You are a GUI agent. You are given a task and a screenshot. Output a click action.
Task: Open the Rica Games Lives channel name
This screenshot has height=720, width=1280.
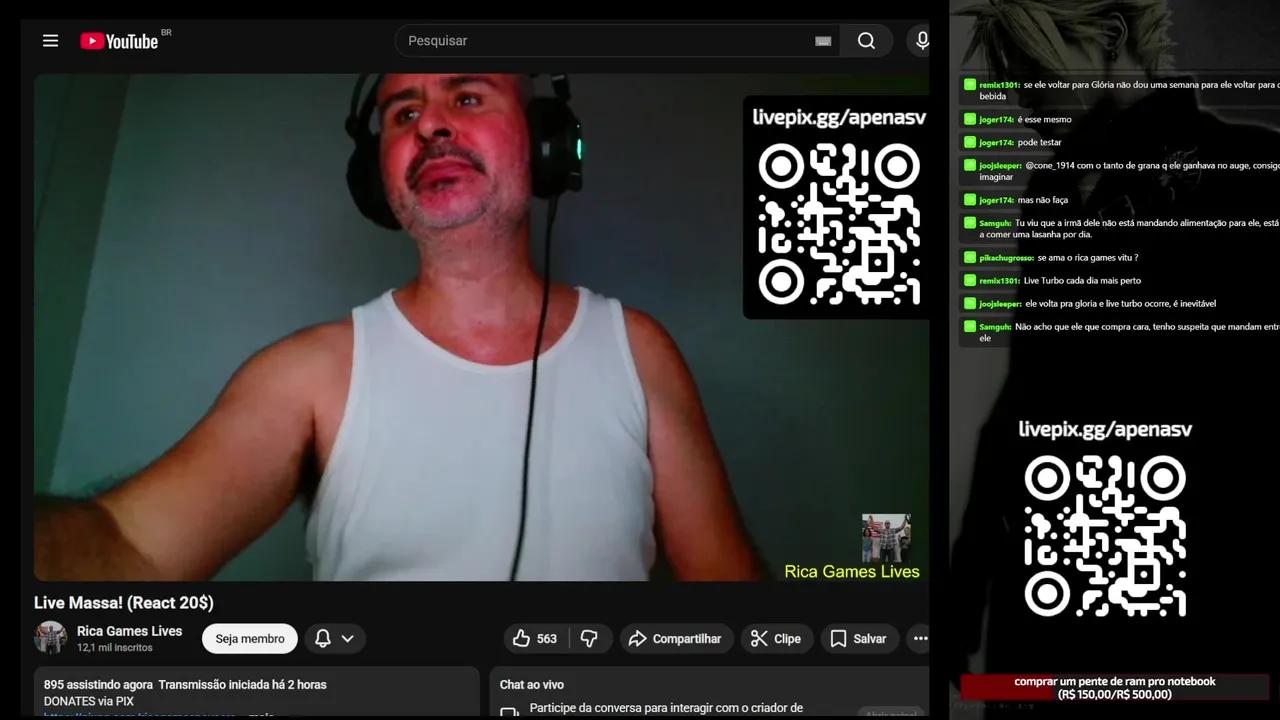click(x=130, y=631)
